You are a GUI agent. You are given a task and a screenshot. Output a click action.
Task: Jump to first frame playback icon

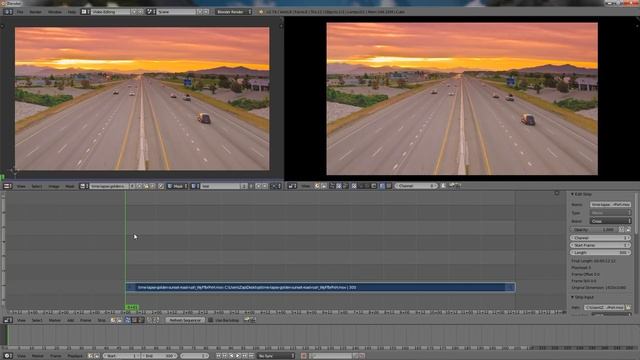[x=219, y=356]
